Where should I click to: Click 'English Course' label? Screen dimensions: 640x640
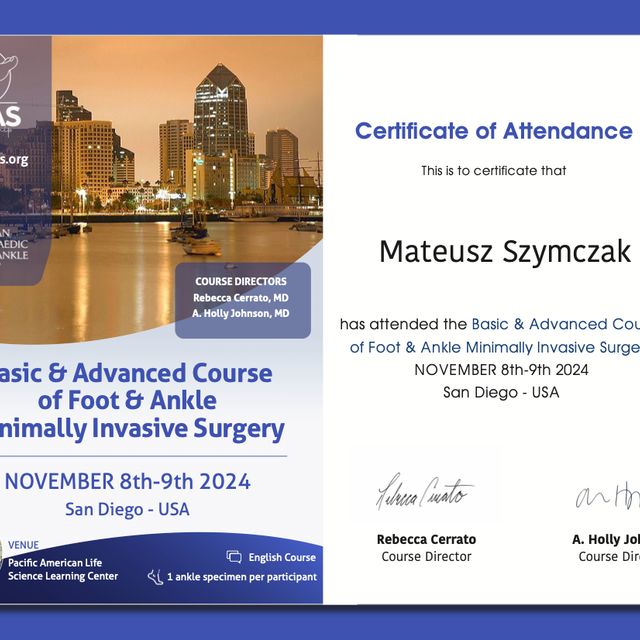(282, 557)
